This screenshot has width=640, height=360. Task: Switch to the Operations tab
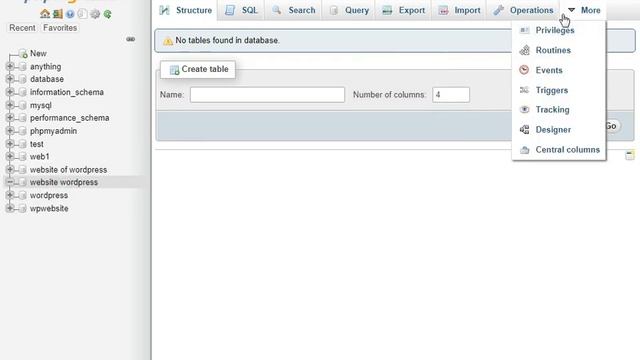coord(523,10)
